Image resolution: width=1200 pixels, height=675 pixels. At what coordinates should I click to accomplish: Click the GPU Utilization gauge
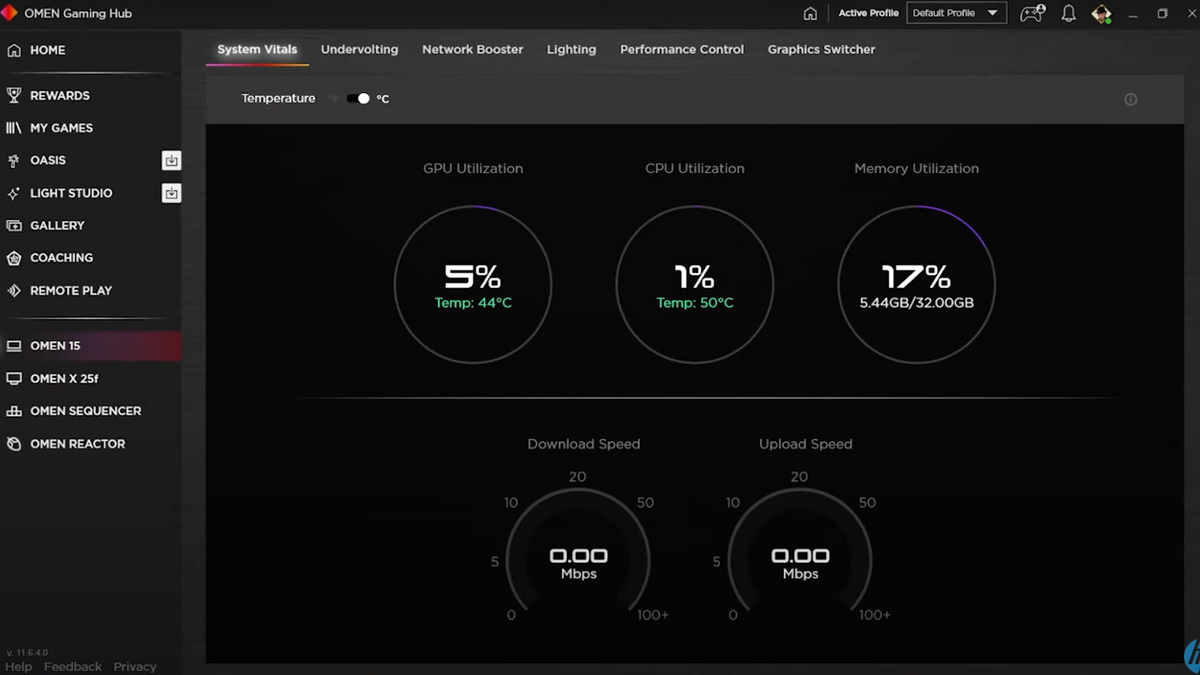(473, 284)
